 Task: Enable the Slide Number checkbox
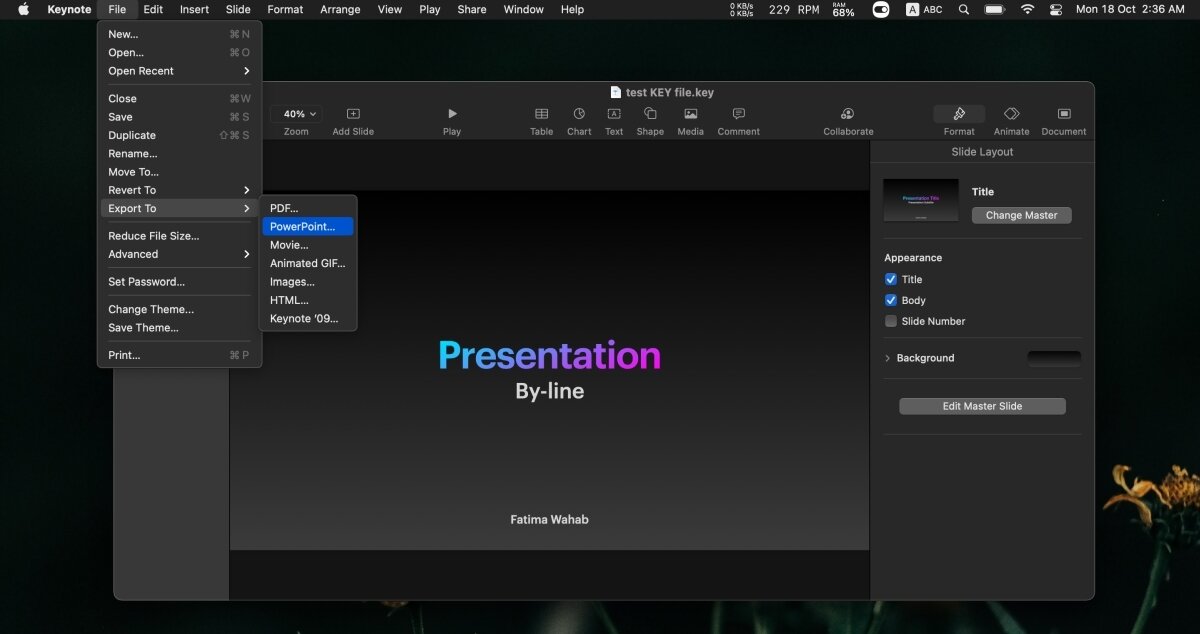pyautogui.click(x=891, y=321)
